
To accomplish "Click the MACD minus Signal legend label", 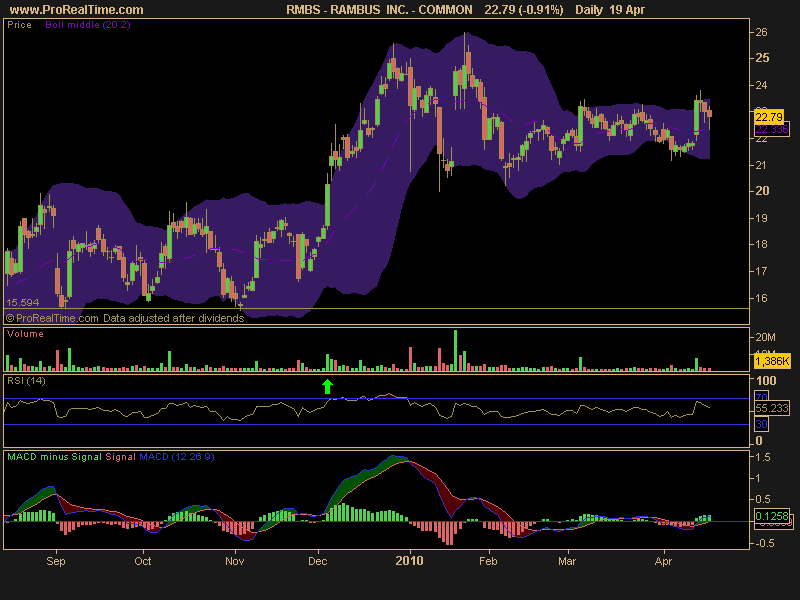I will 55,457.
